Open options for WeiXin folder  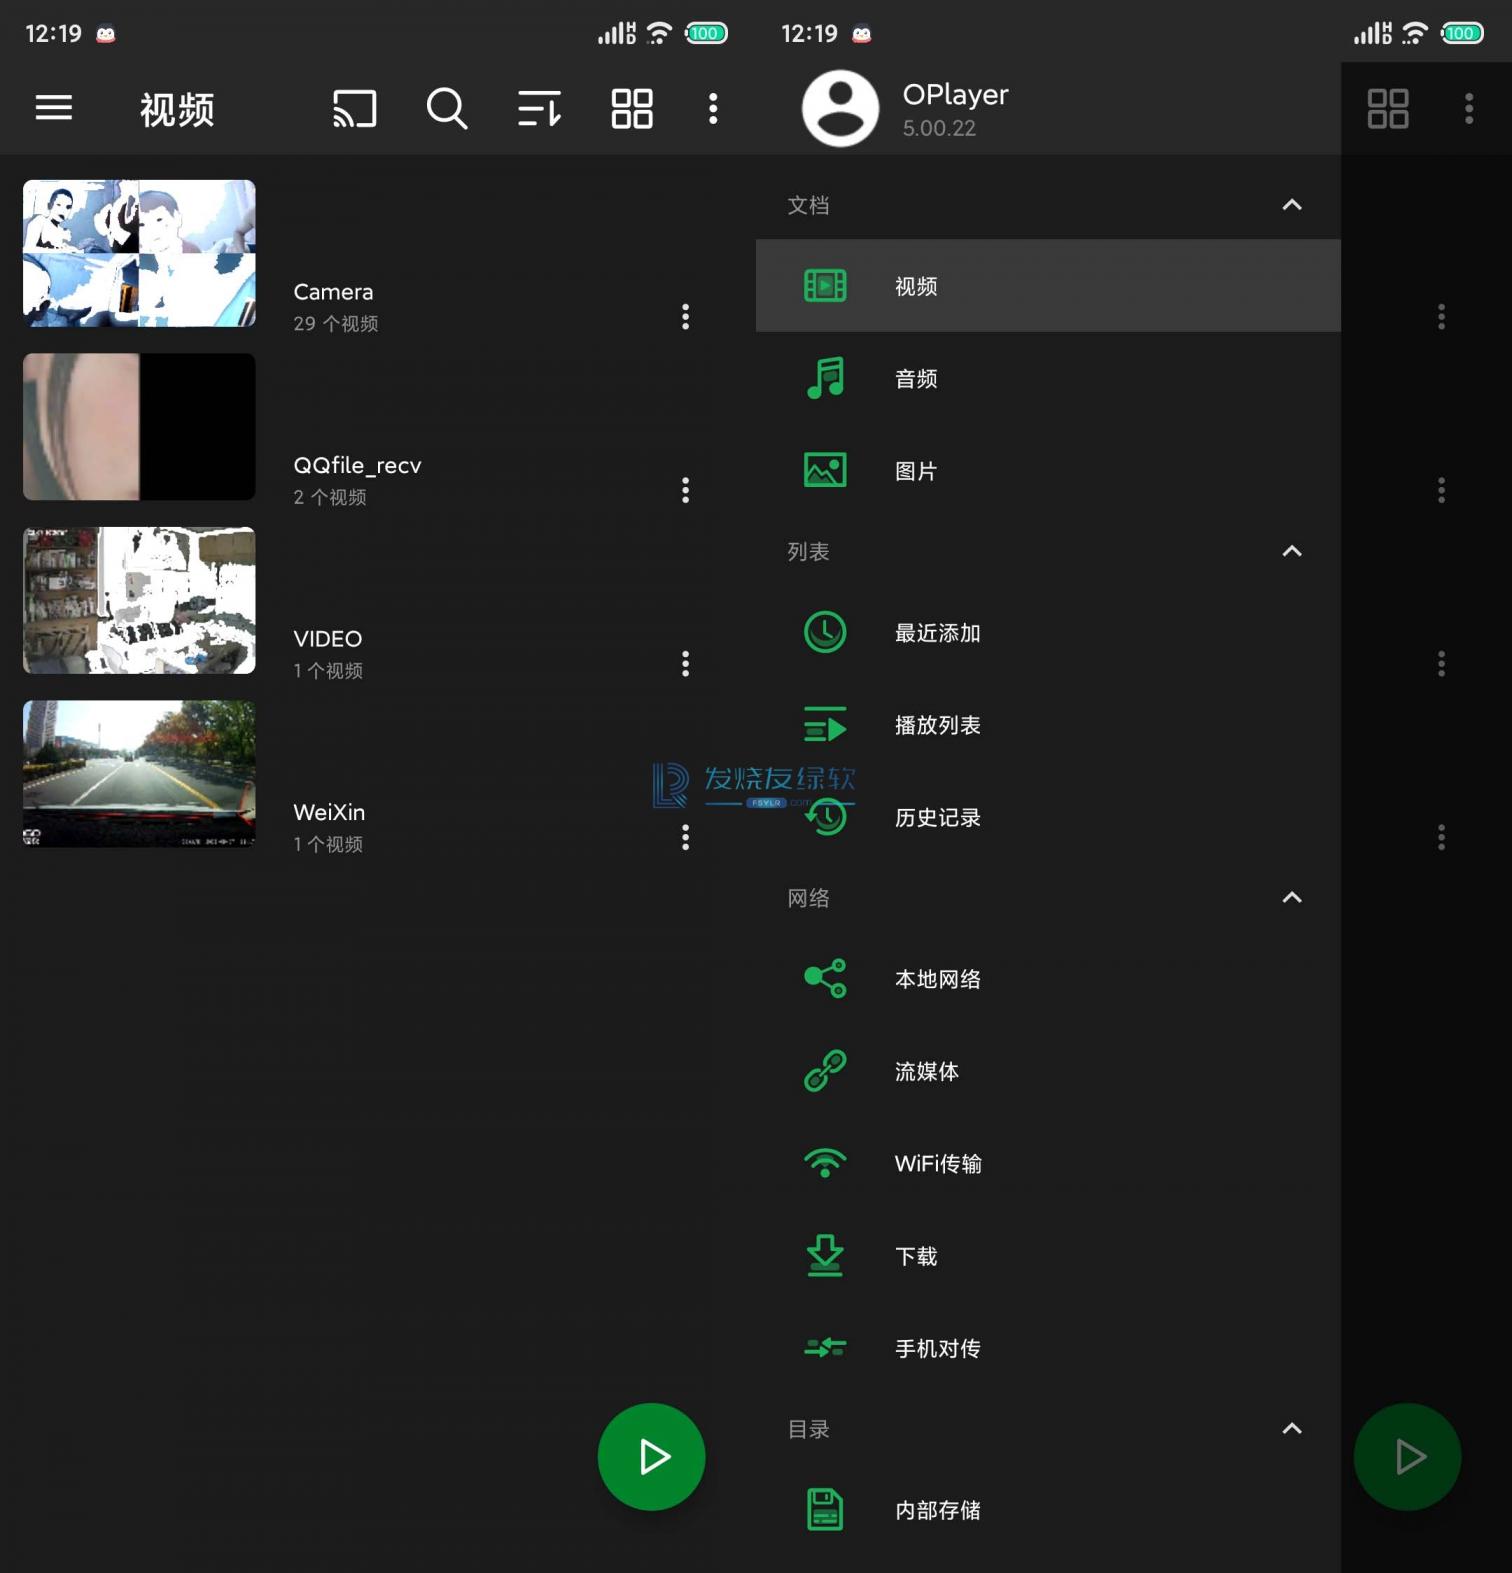685,837
